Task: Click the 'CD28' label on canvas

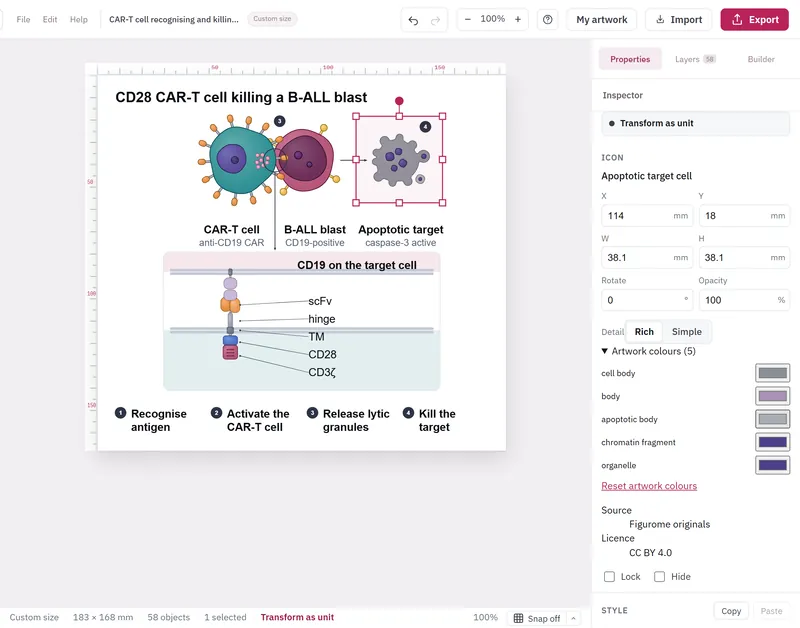Action: [322, 354]
